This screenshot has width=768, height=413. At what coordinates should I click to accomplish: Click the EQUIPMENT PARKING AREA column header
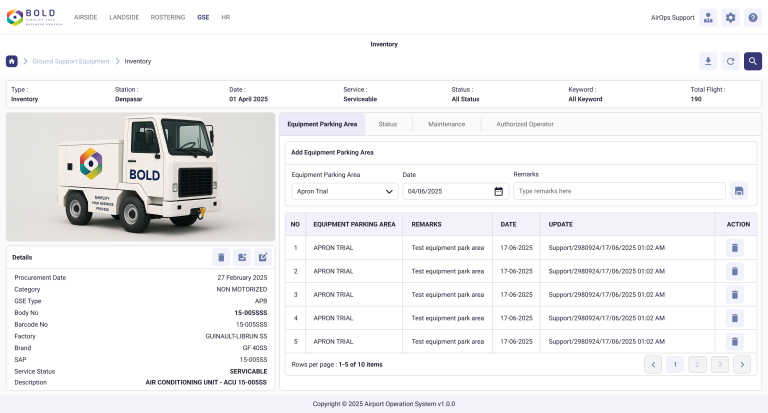pyautogui.click(x=354, y=224)
